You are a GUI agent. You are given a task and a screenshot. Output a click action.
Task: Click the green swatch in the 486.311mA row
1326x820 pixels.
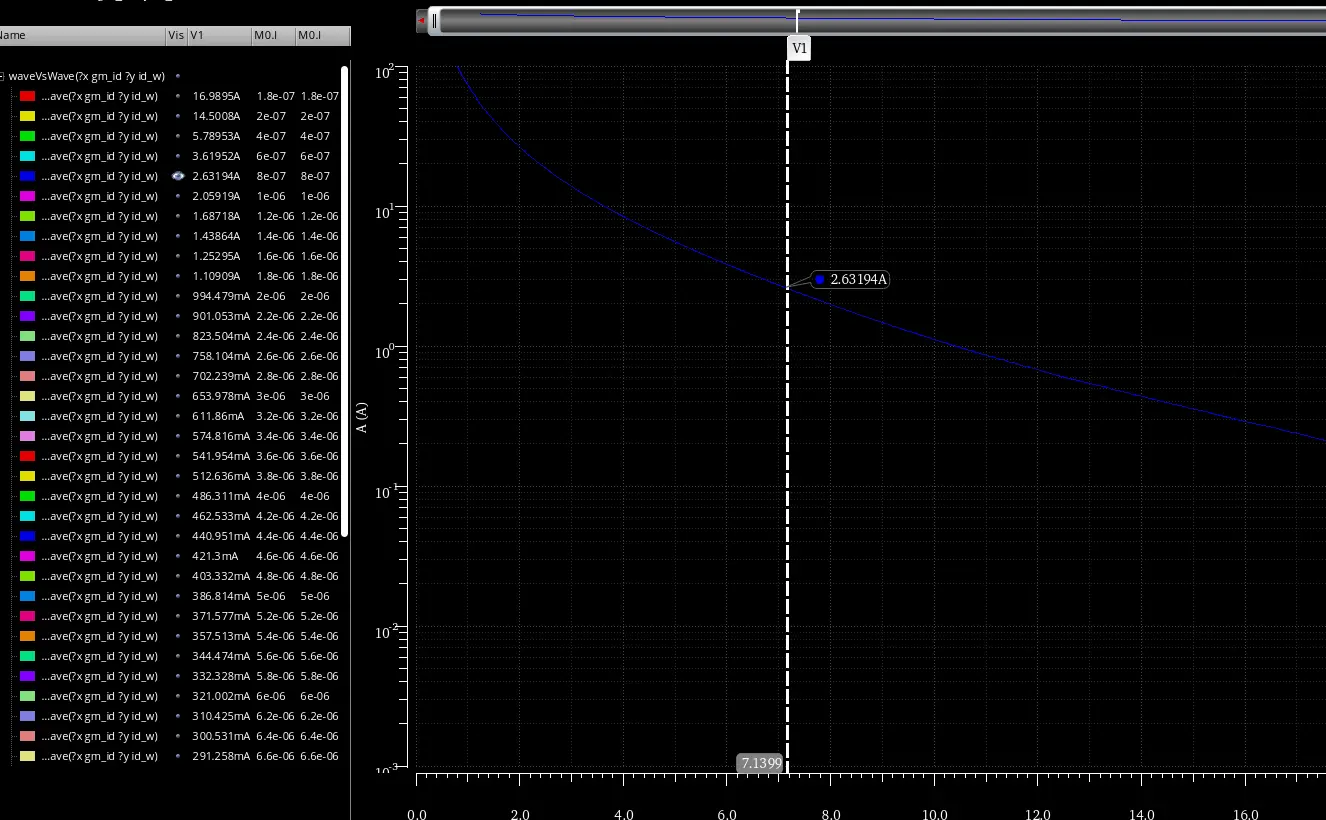28,496
